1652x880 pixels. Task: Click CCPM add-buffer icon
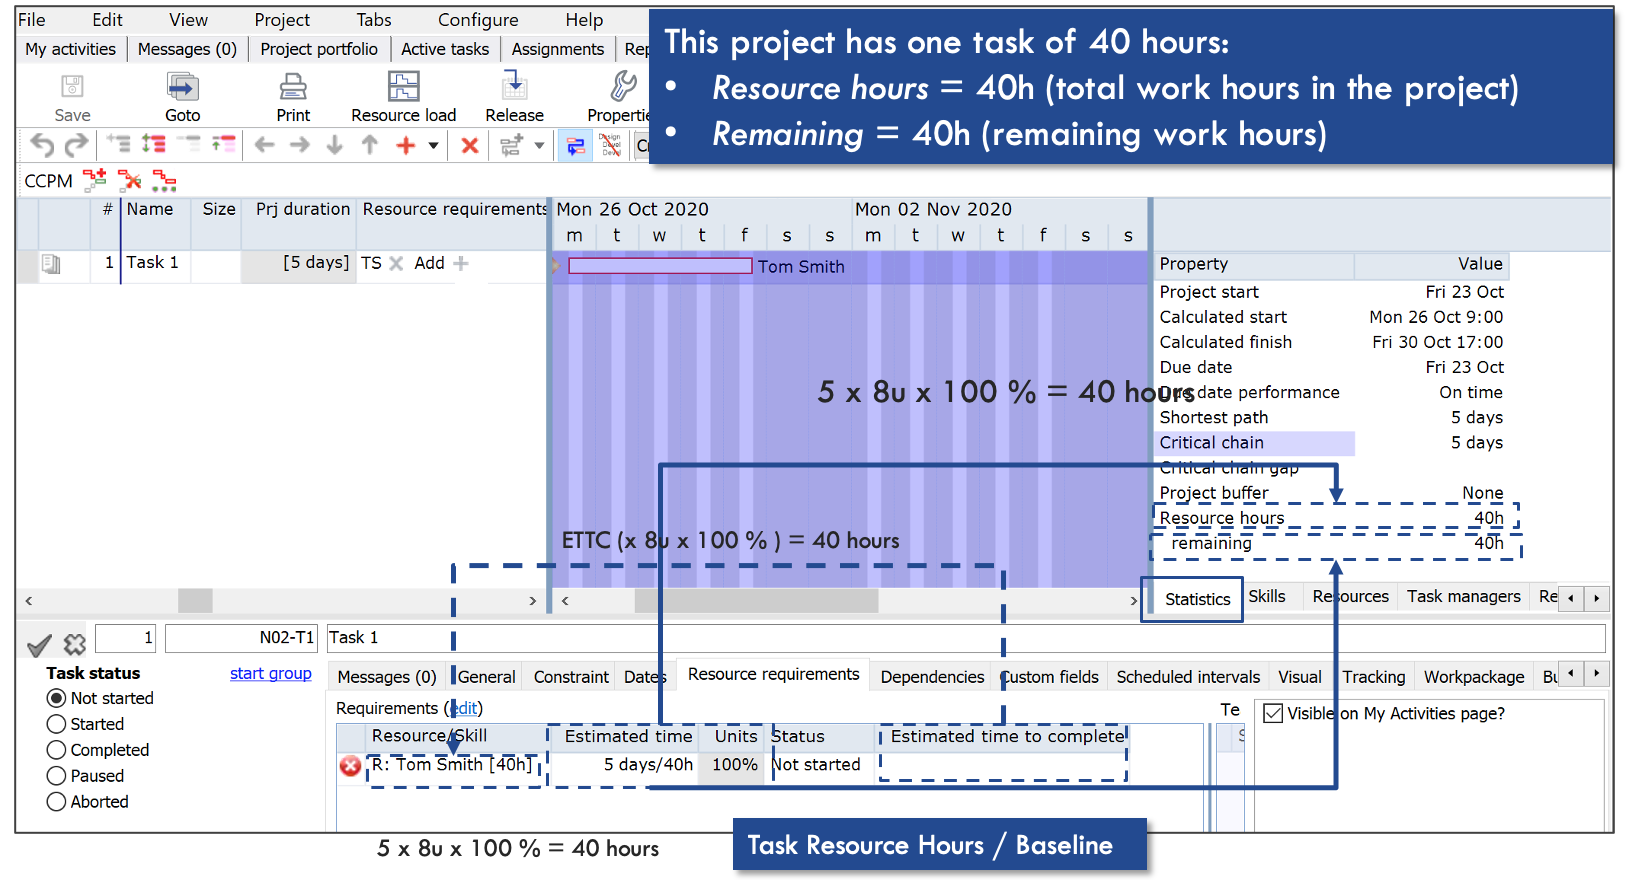click(x=95, y=180)
